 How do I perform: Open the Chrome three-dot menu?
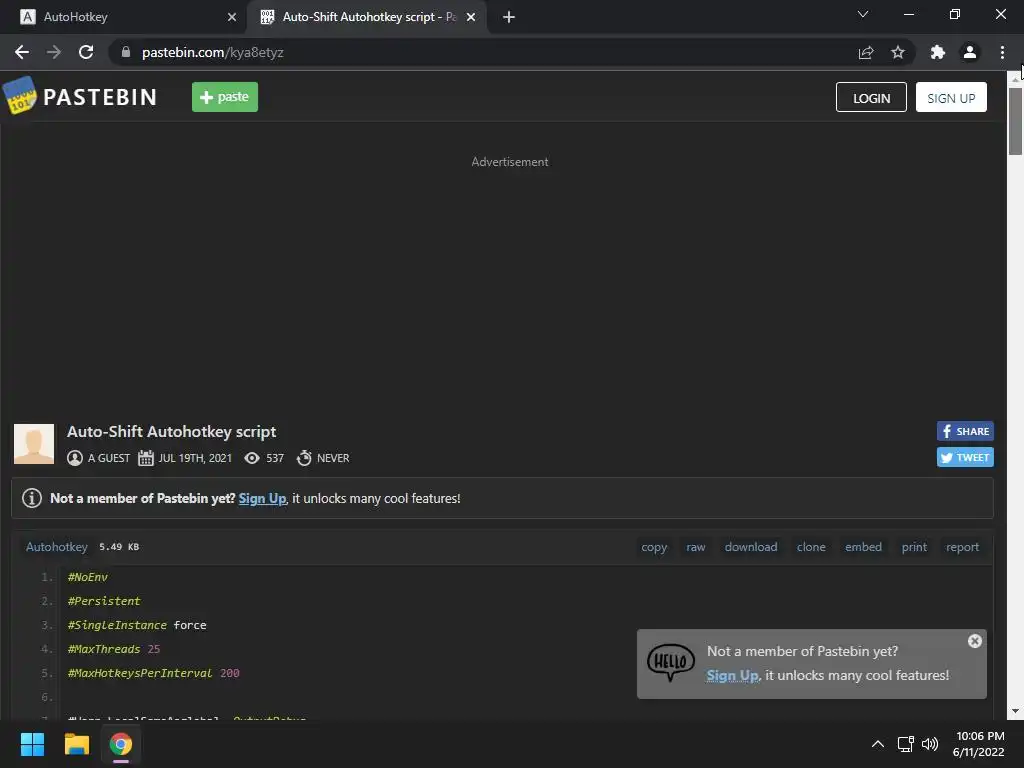point(1002,52)
